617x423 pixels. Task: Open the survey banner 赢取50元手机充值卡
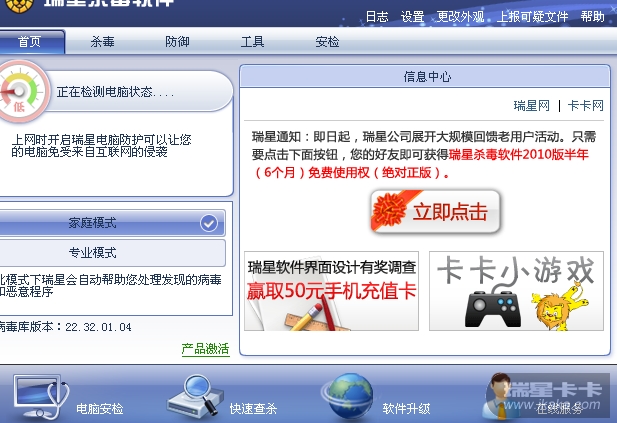coord(331,291)
